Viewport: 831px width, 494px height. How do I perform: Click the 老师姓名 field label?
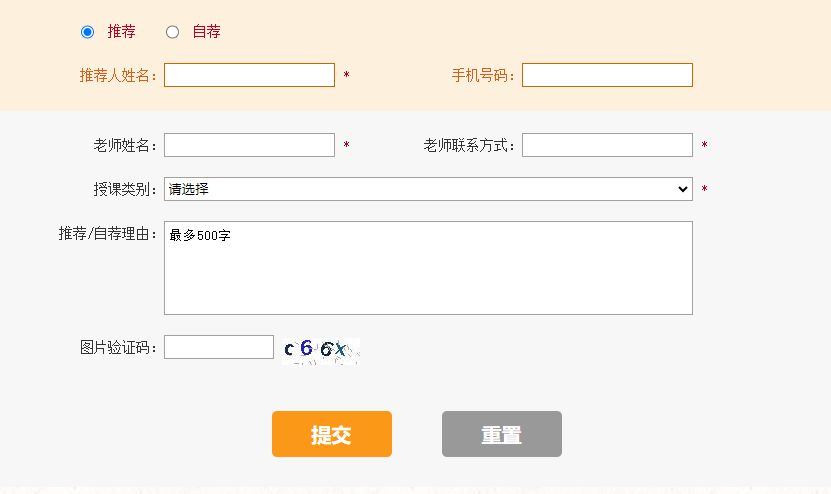point(126,145)
